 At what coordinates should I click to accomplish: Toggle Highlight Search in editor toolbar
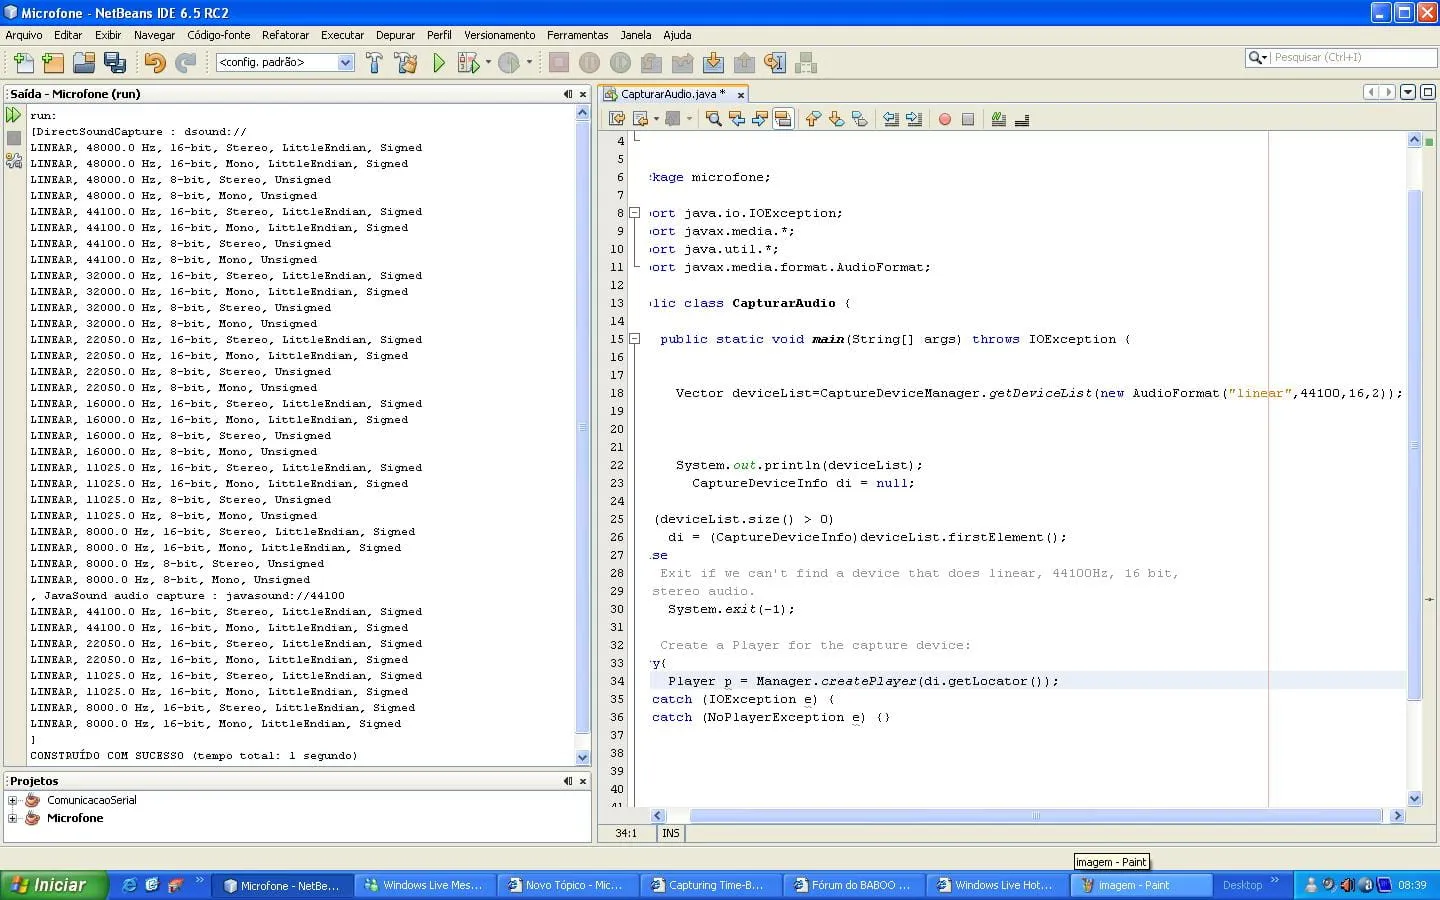pos(783,119)
